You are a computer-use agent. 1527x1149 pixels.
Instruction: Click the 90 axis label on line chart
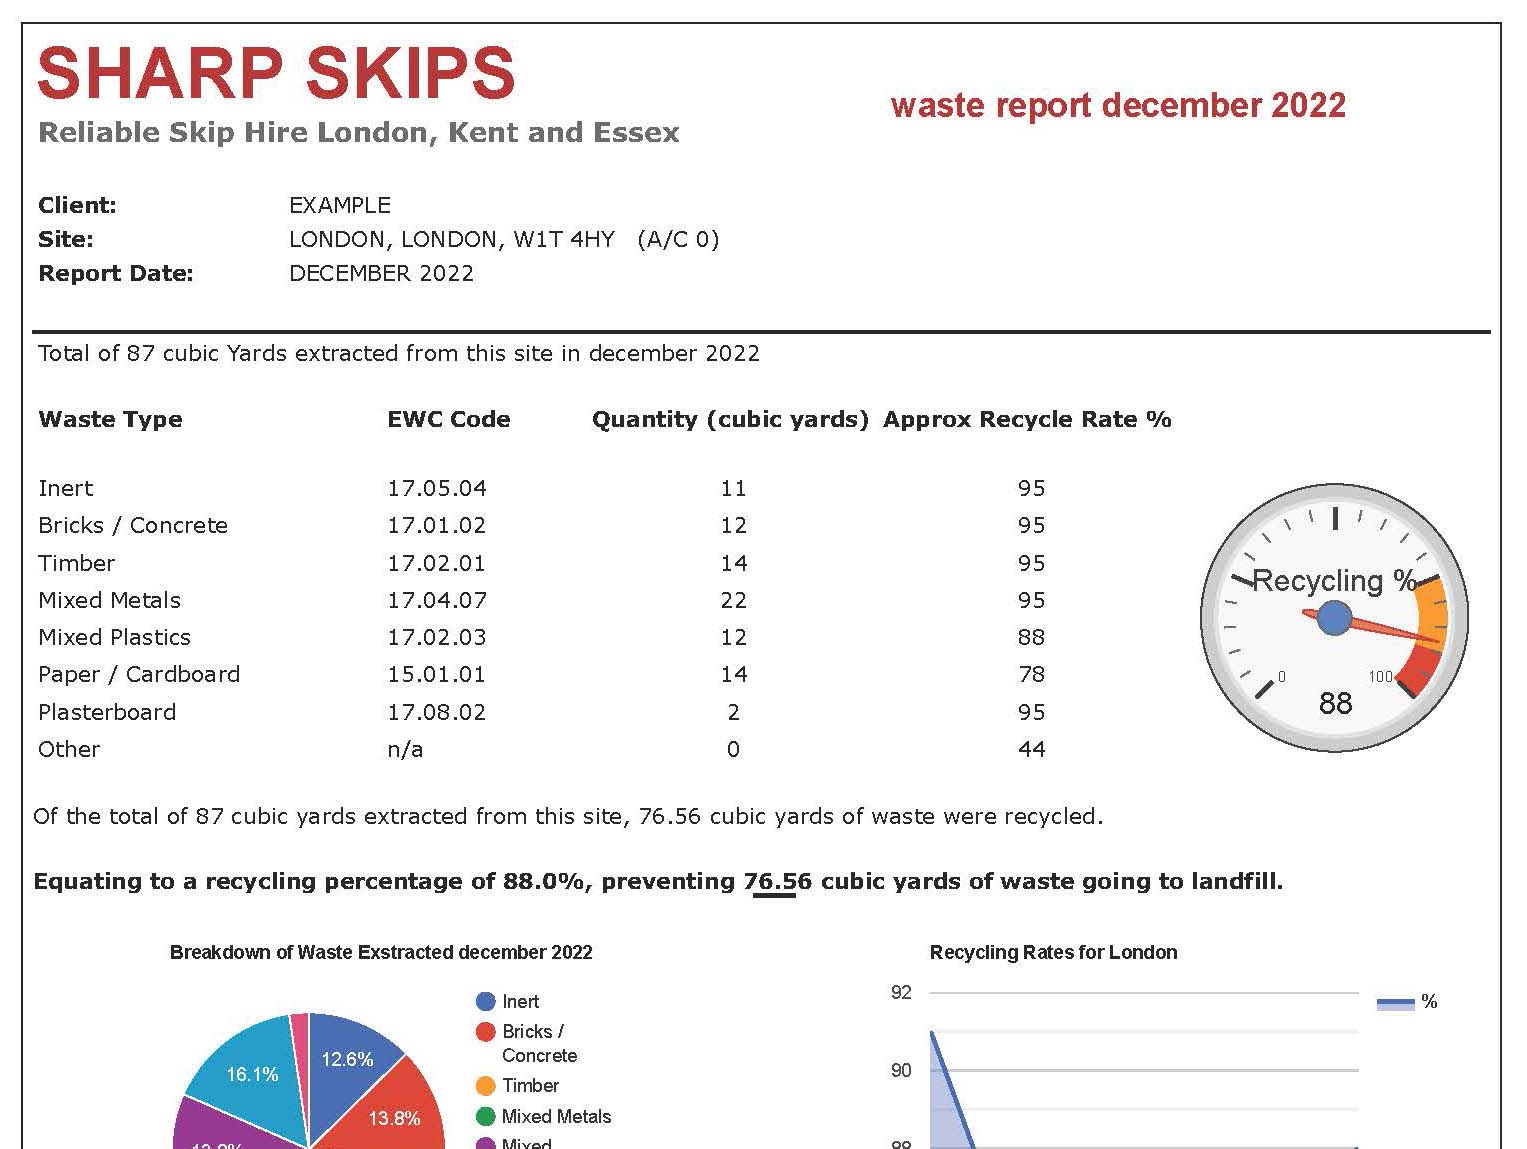(x=901, y=1070)
